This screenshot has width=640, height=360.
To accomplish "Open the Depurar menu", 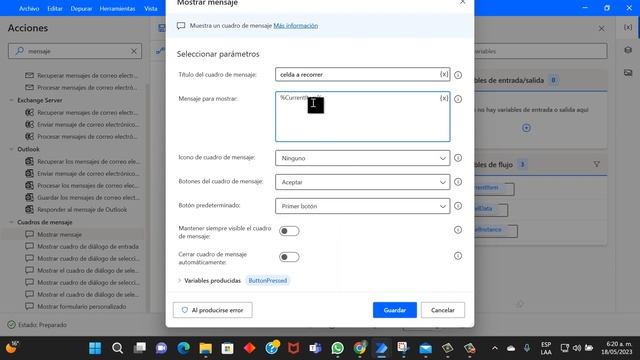I will 81,8.
